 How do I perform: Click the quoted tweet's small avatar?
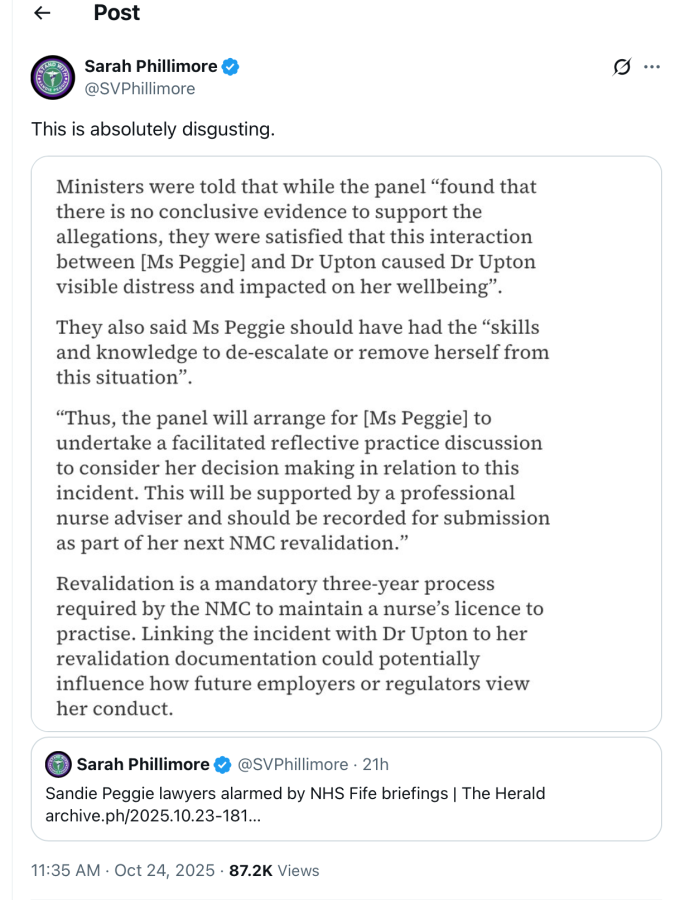pyautogui.click(x=58, y=765)
